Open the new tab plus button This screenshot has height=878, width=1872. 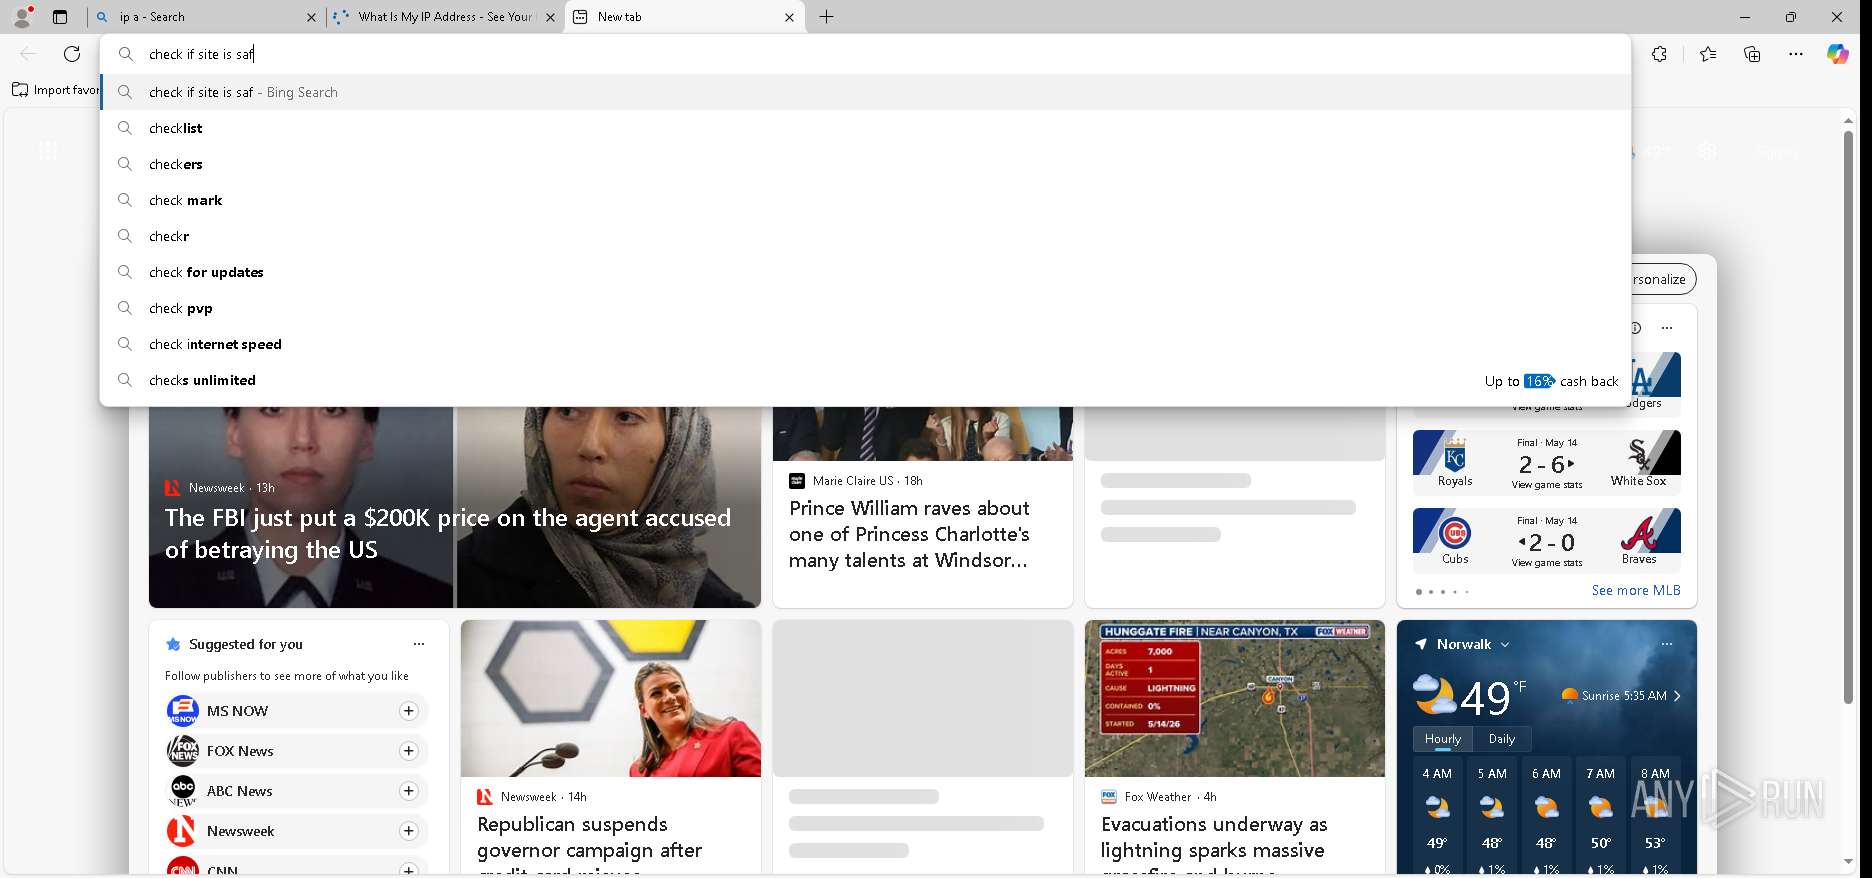[x=827, y=17]
